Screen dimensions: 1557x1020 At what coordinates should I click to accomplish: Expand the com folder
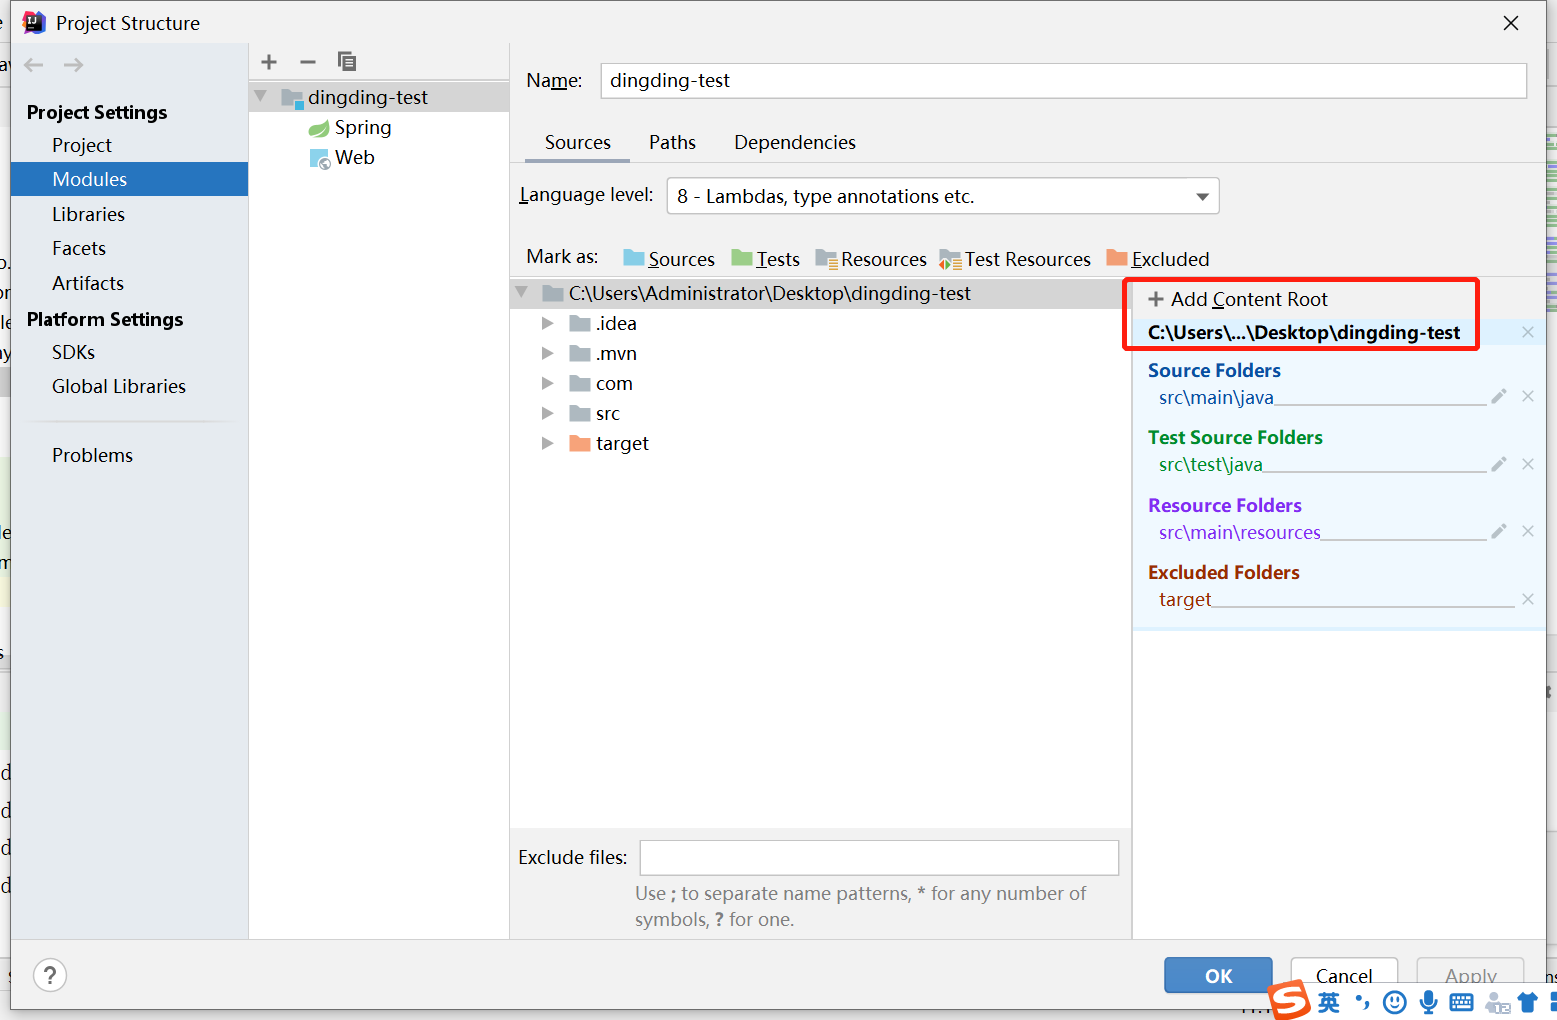547,383
